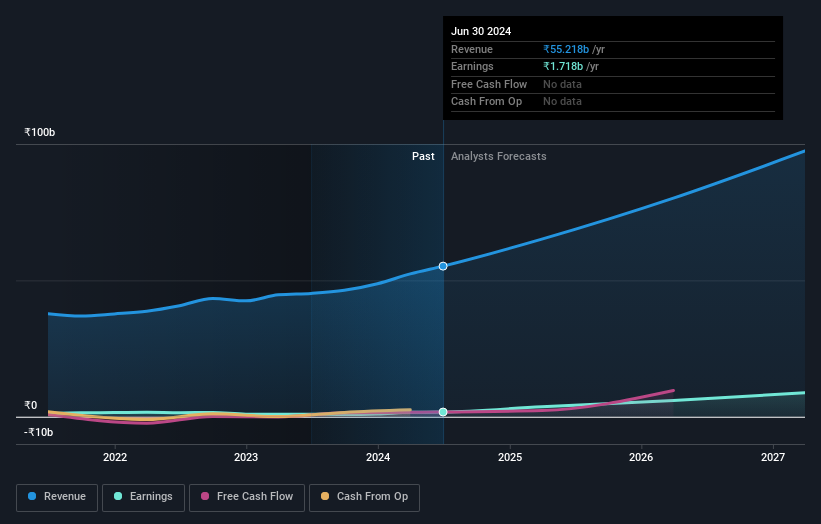
Task: Click the Past section label
Action: click(x=423, y=157)
